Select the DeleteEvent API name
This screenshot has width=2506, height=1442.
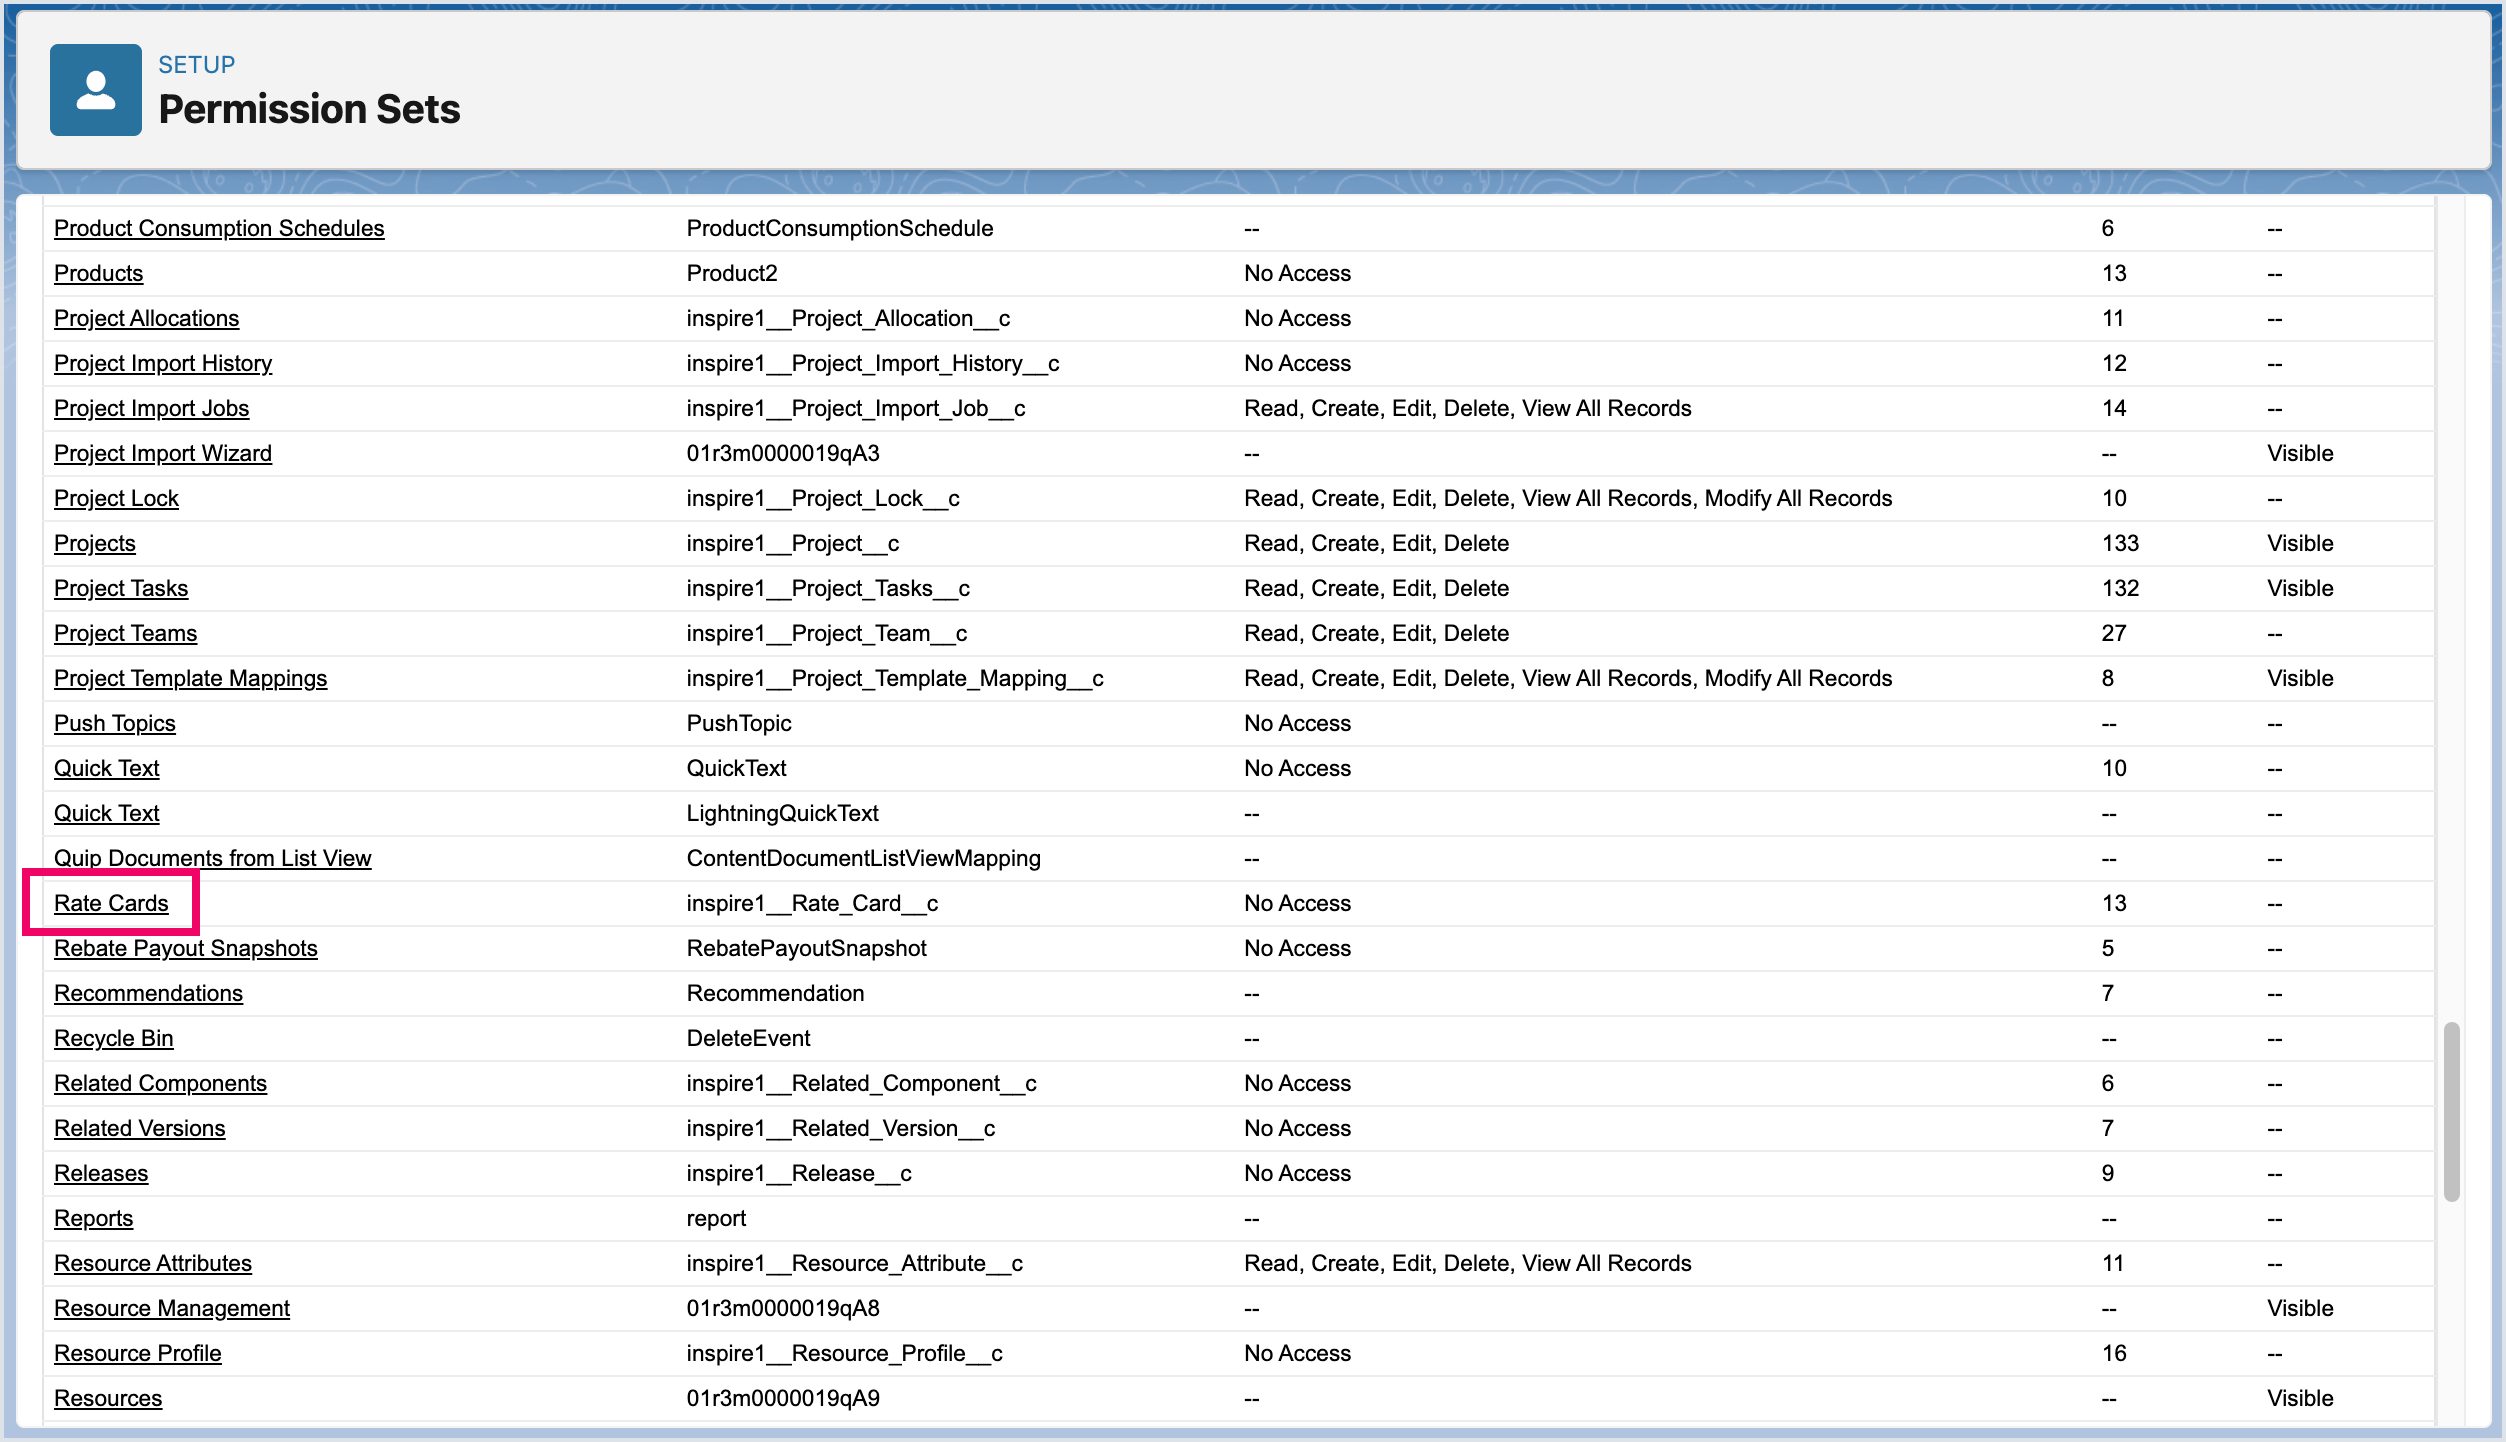click(749, 1038)
